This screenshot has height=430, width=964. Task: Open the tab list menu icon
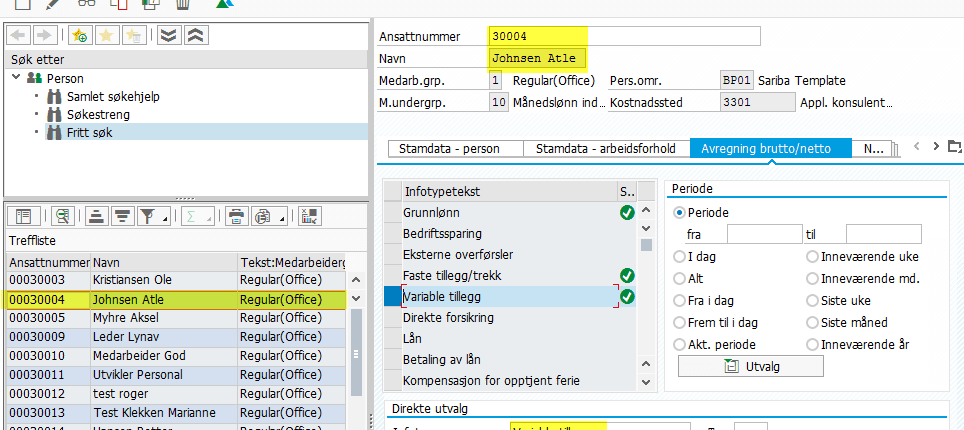955,146
